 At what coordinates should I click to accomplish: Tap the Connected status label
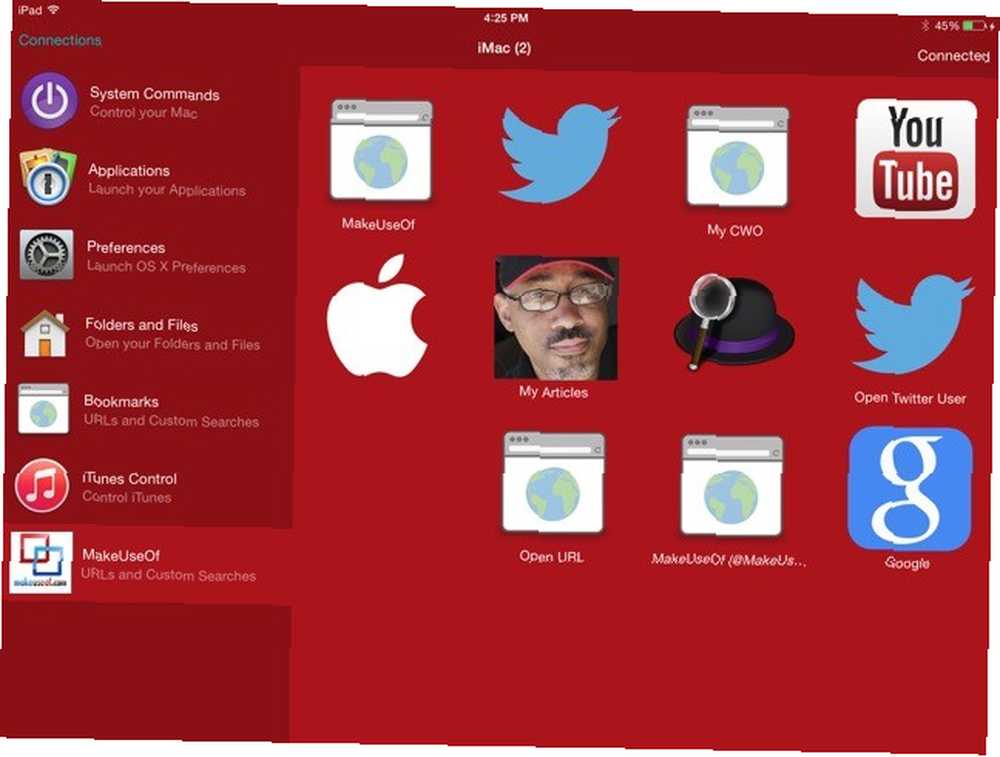click(x=953, y=56)
